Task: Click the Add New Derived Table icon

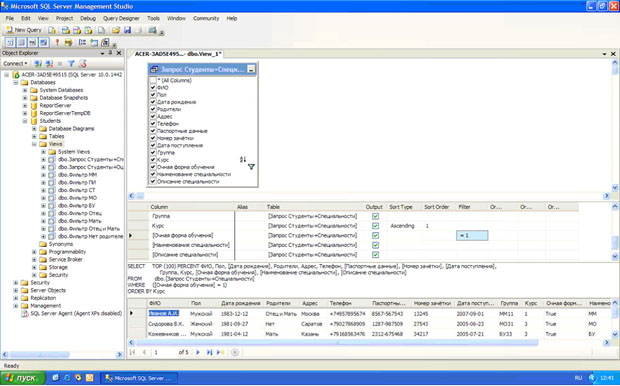Action: [x=105, y=42]
